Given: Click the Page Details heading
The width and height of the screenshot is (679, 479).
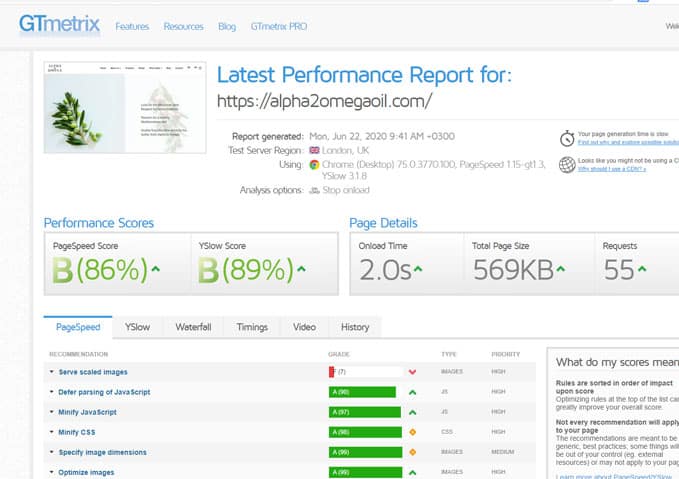Looking at the screenshot, I should [x=383, y=223].
